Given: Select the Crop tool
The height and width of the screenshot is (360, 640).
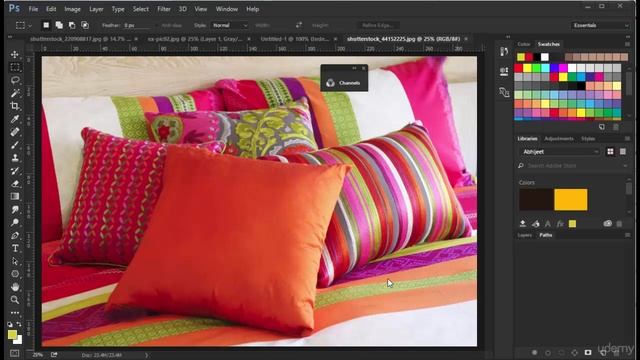Looking at the screenshot, I should pyautogui.click(x=15, y=106).
